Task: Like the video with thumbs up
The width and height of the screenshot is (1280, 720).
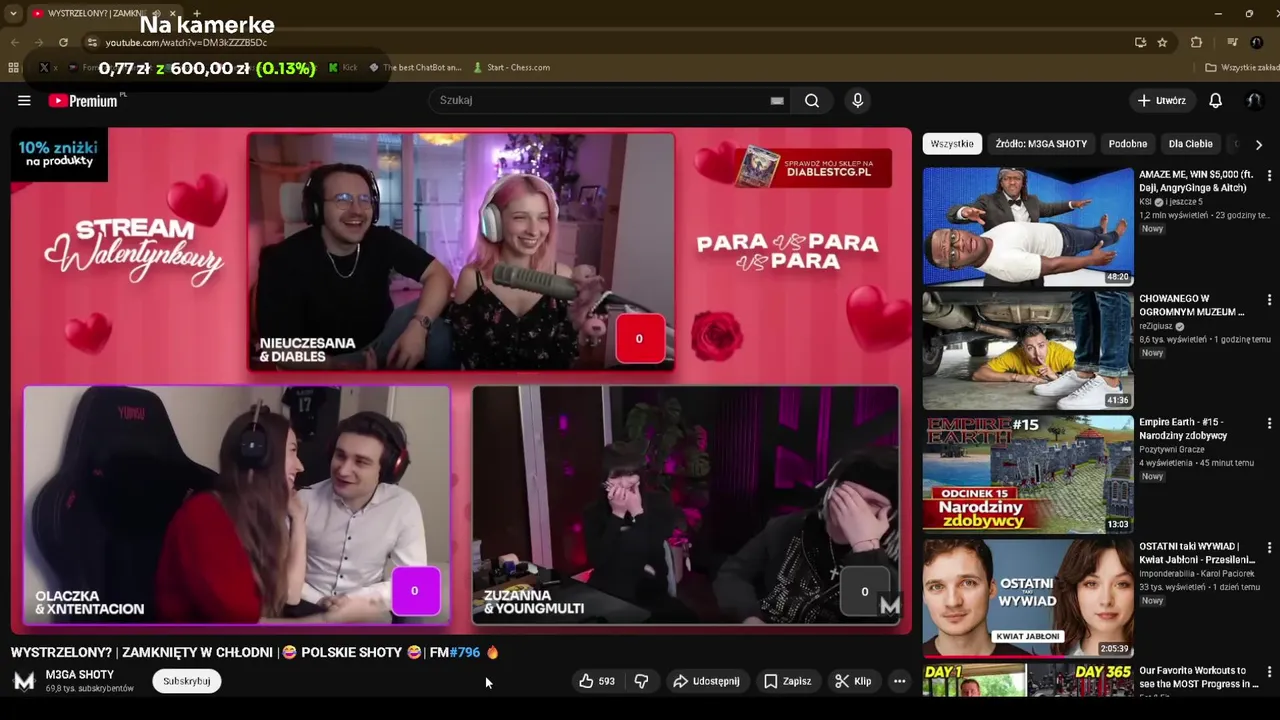Action: click(x=597, y=681)
